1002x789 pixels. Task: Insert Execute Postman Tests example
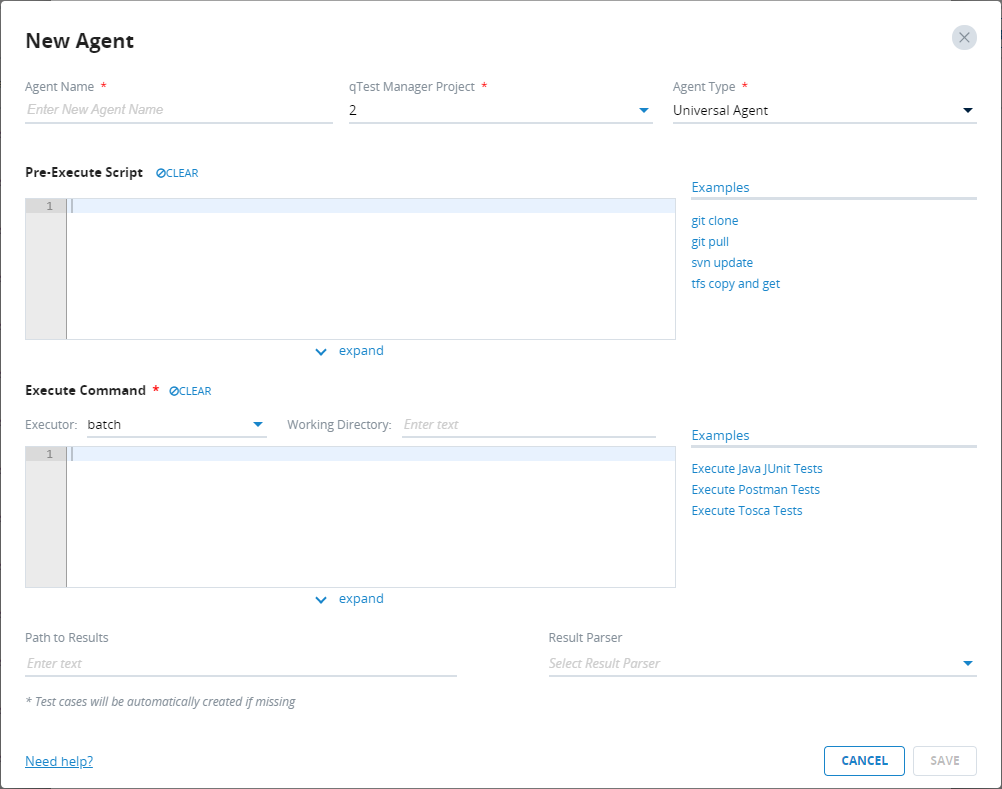coord(755,490)
